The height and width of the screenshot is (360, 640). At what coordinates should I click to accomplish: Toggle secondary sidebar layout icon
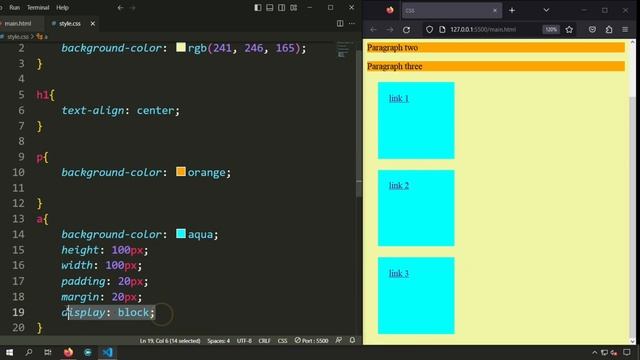[282, 7]
